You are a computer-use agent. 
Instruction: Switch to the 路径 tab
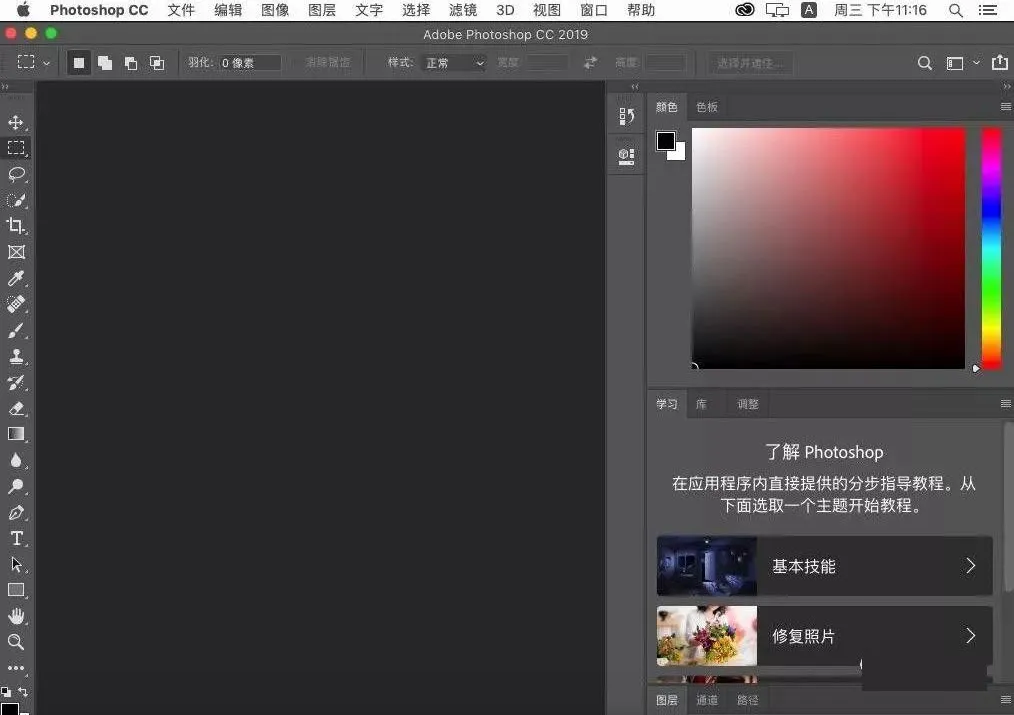coord(748,699)
